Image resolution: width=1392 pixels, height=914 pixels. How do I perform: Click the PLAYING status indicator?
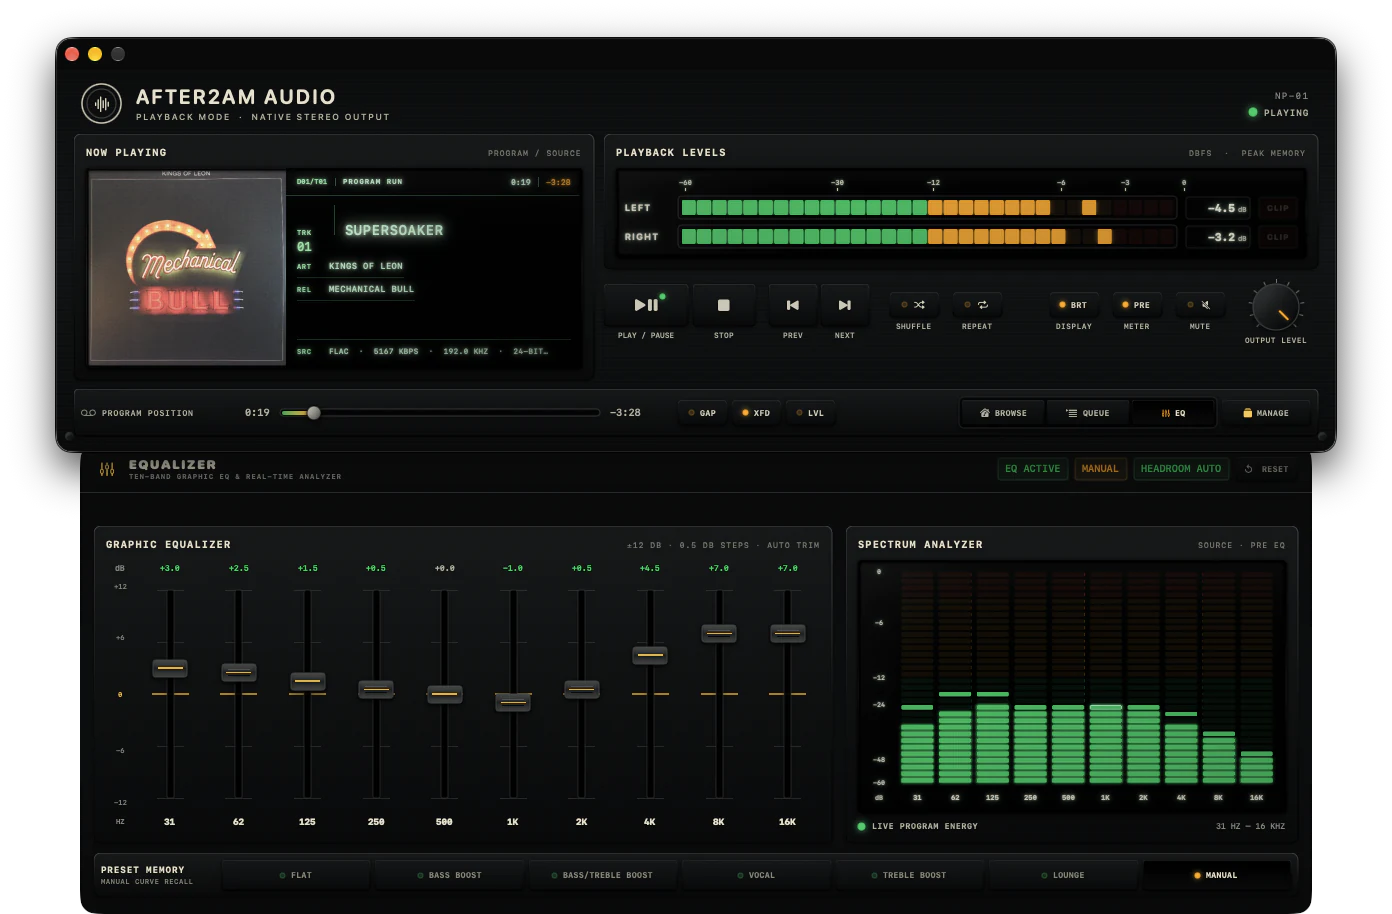[x=1279, y=113]
